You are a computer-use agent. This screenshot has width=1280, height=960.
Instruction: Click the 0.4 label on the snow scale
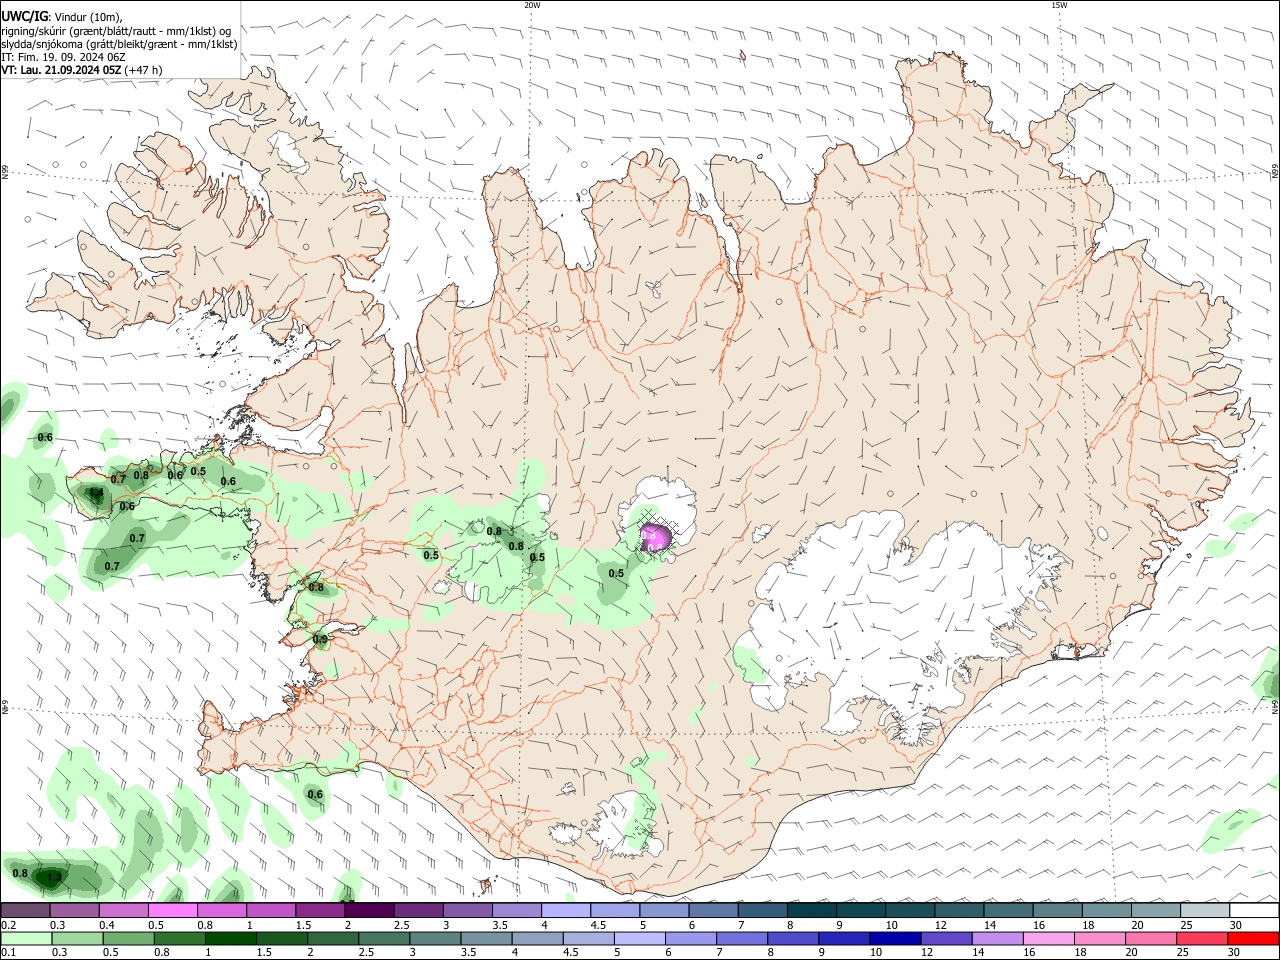tap(107, 925)
